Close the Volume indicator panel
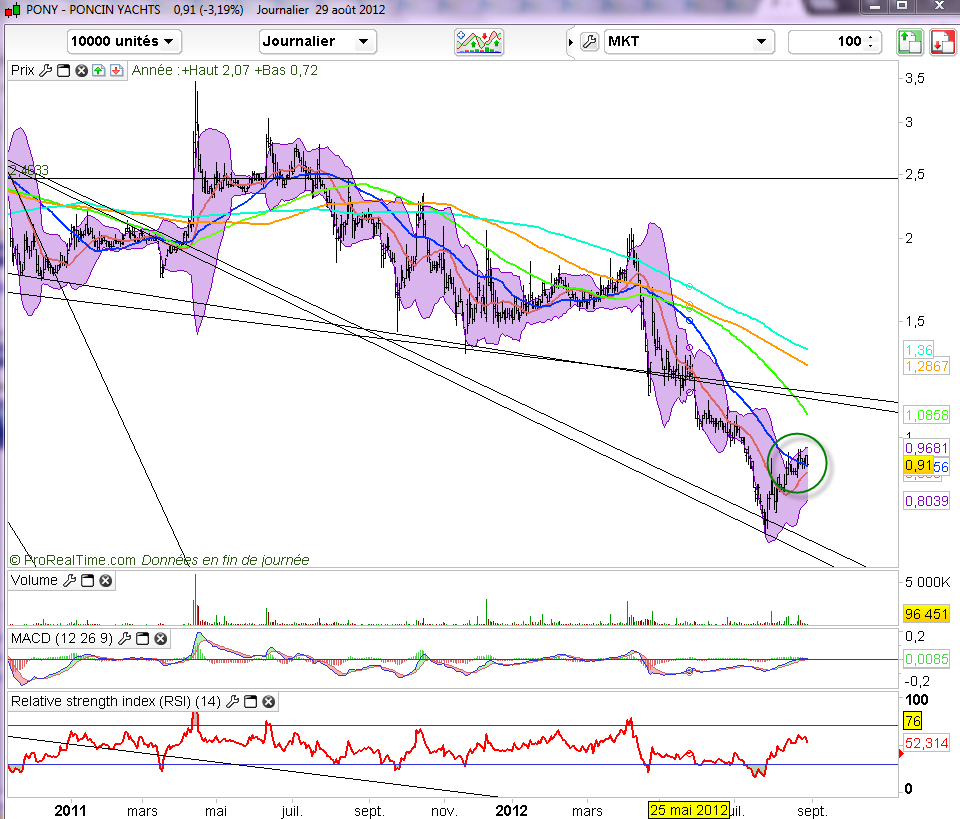The width and height of the screenshot is (960, 819). 105,581
